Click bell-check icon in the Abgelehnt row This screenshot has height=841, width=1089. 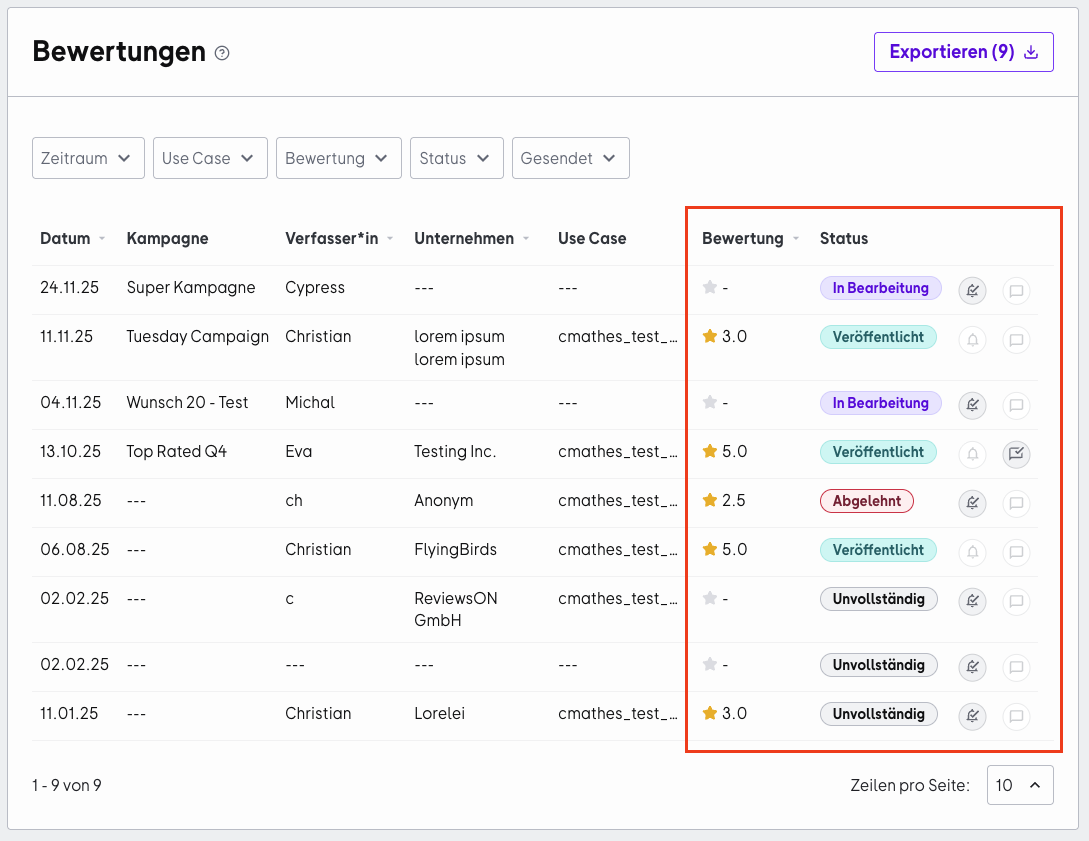[972, 503]
